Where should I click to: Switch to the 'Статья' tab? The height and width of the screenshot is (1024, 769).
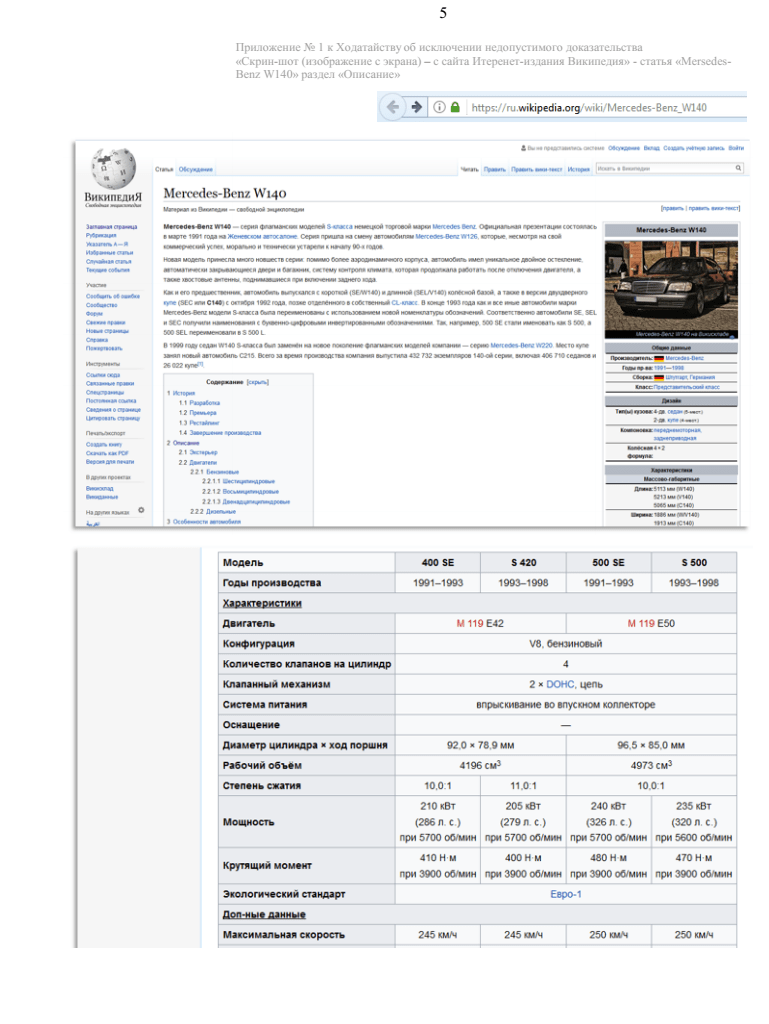[x=164, y=169]
